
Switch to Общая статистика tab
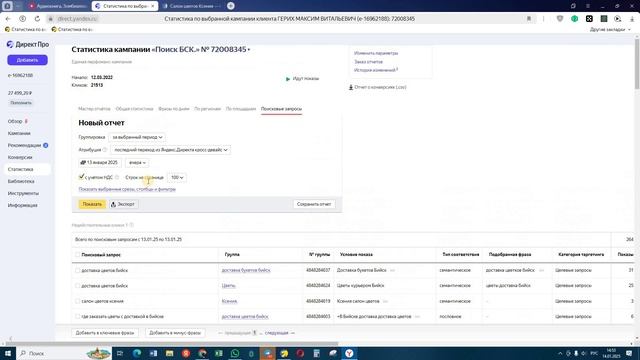pos(134,109)
